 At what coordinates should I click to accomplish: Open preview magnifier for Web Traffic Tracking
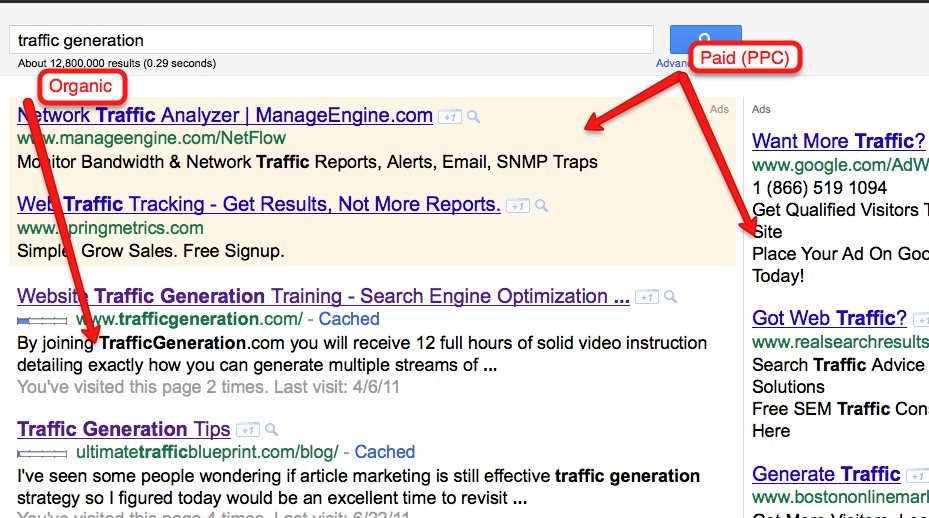click(541, 206)
